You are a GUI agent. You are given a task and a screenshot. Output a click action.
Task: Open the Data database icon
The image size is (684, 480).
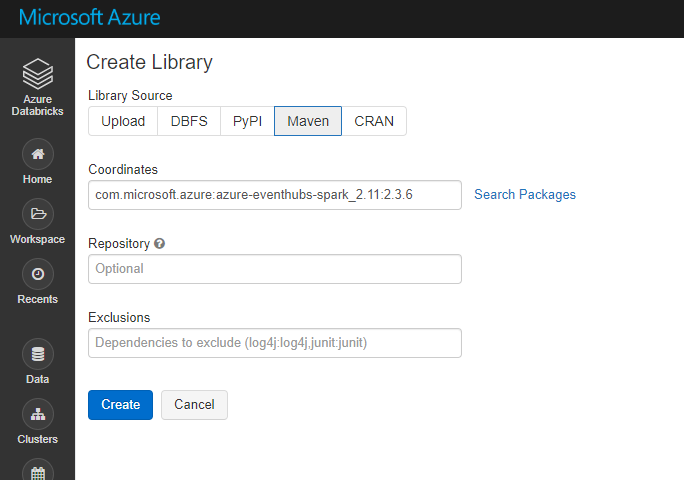[38, 354]
